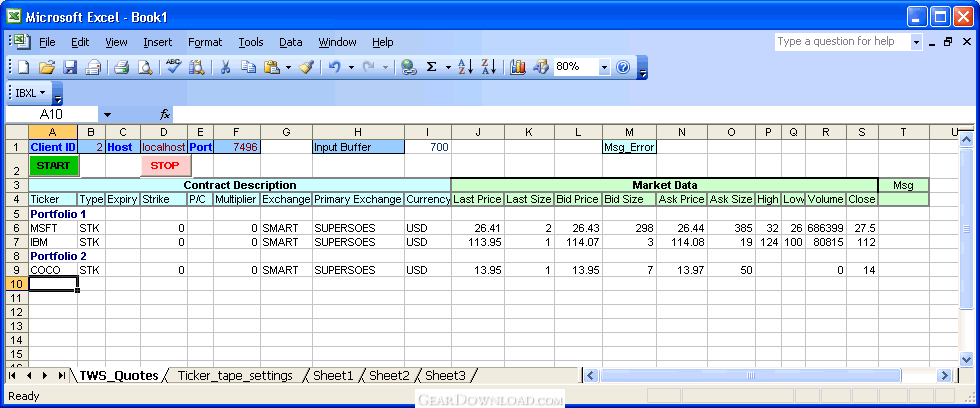Open the Insert menu
This screenshot has height=408, width=980.
pos(158,42)
